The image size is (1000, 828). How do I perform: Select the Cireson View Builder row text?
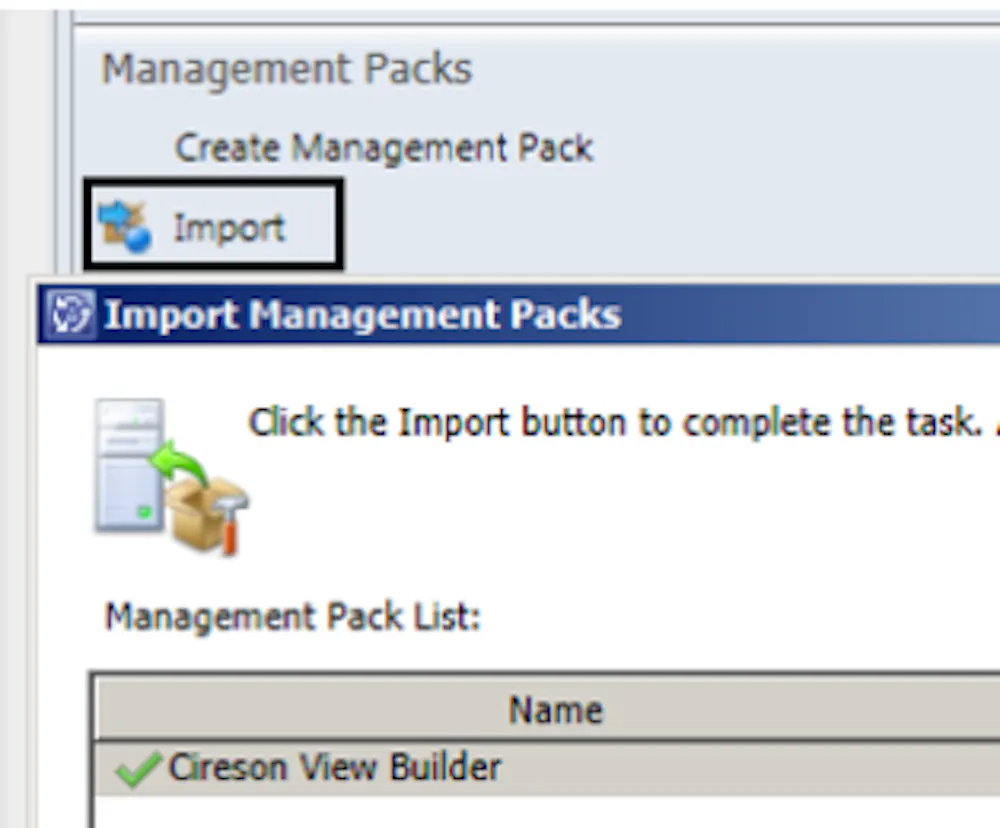point(335,767)
